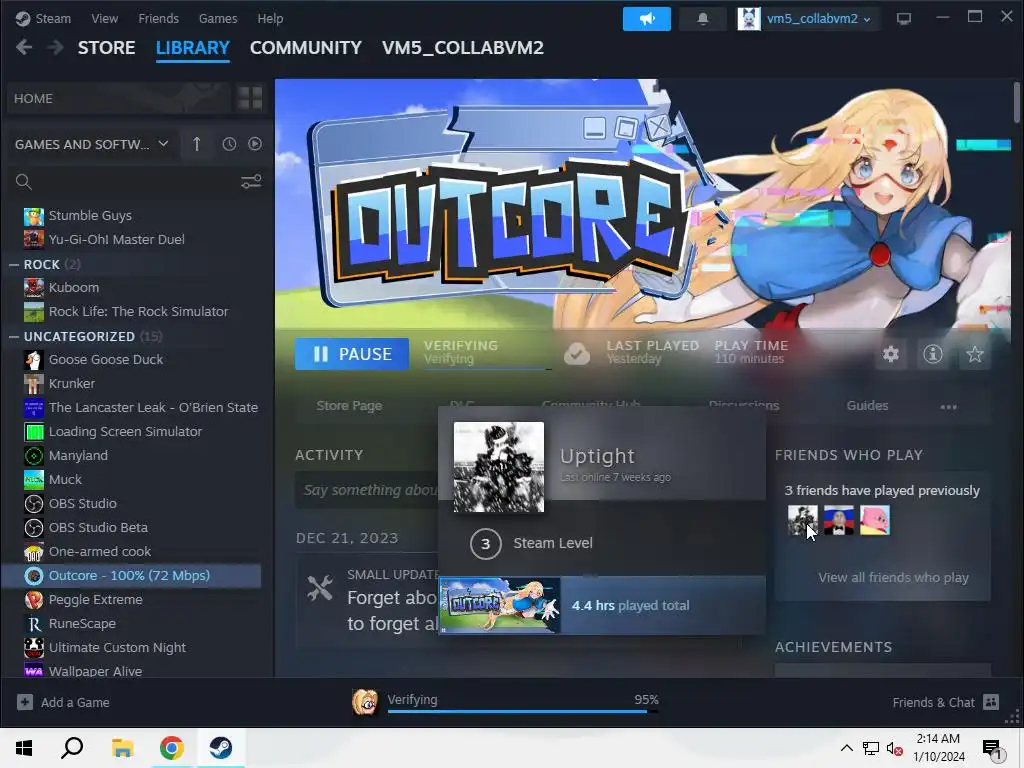1024x768 pixels.
Task: Open Chrome from the taskbar
Action: tap(172, 748)
